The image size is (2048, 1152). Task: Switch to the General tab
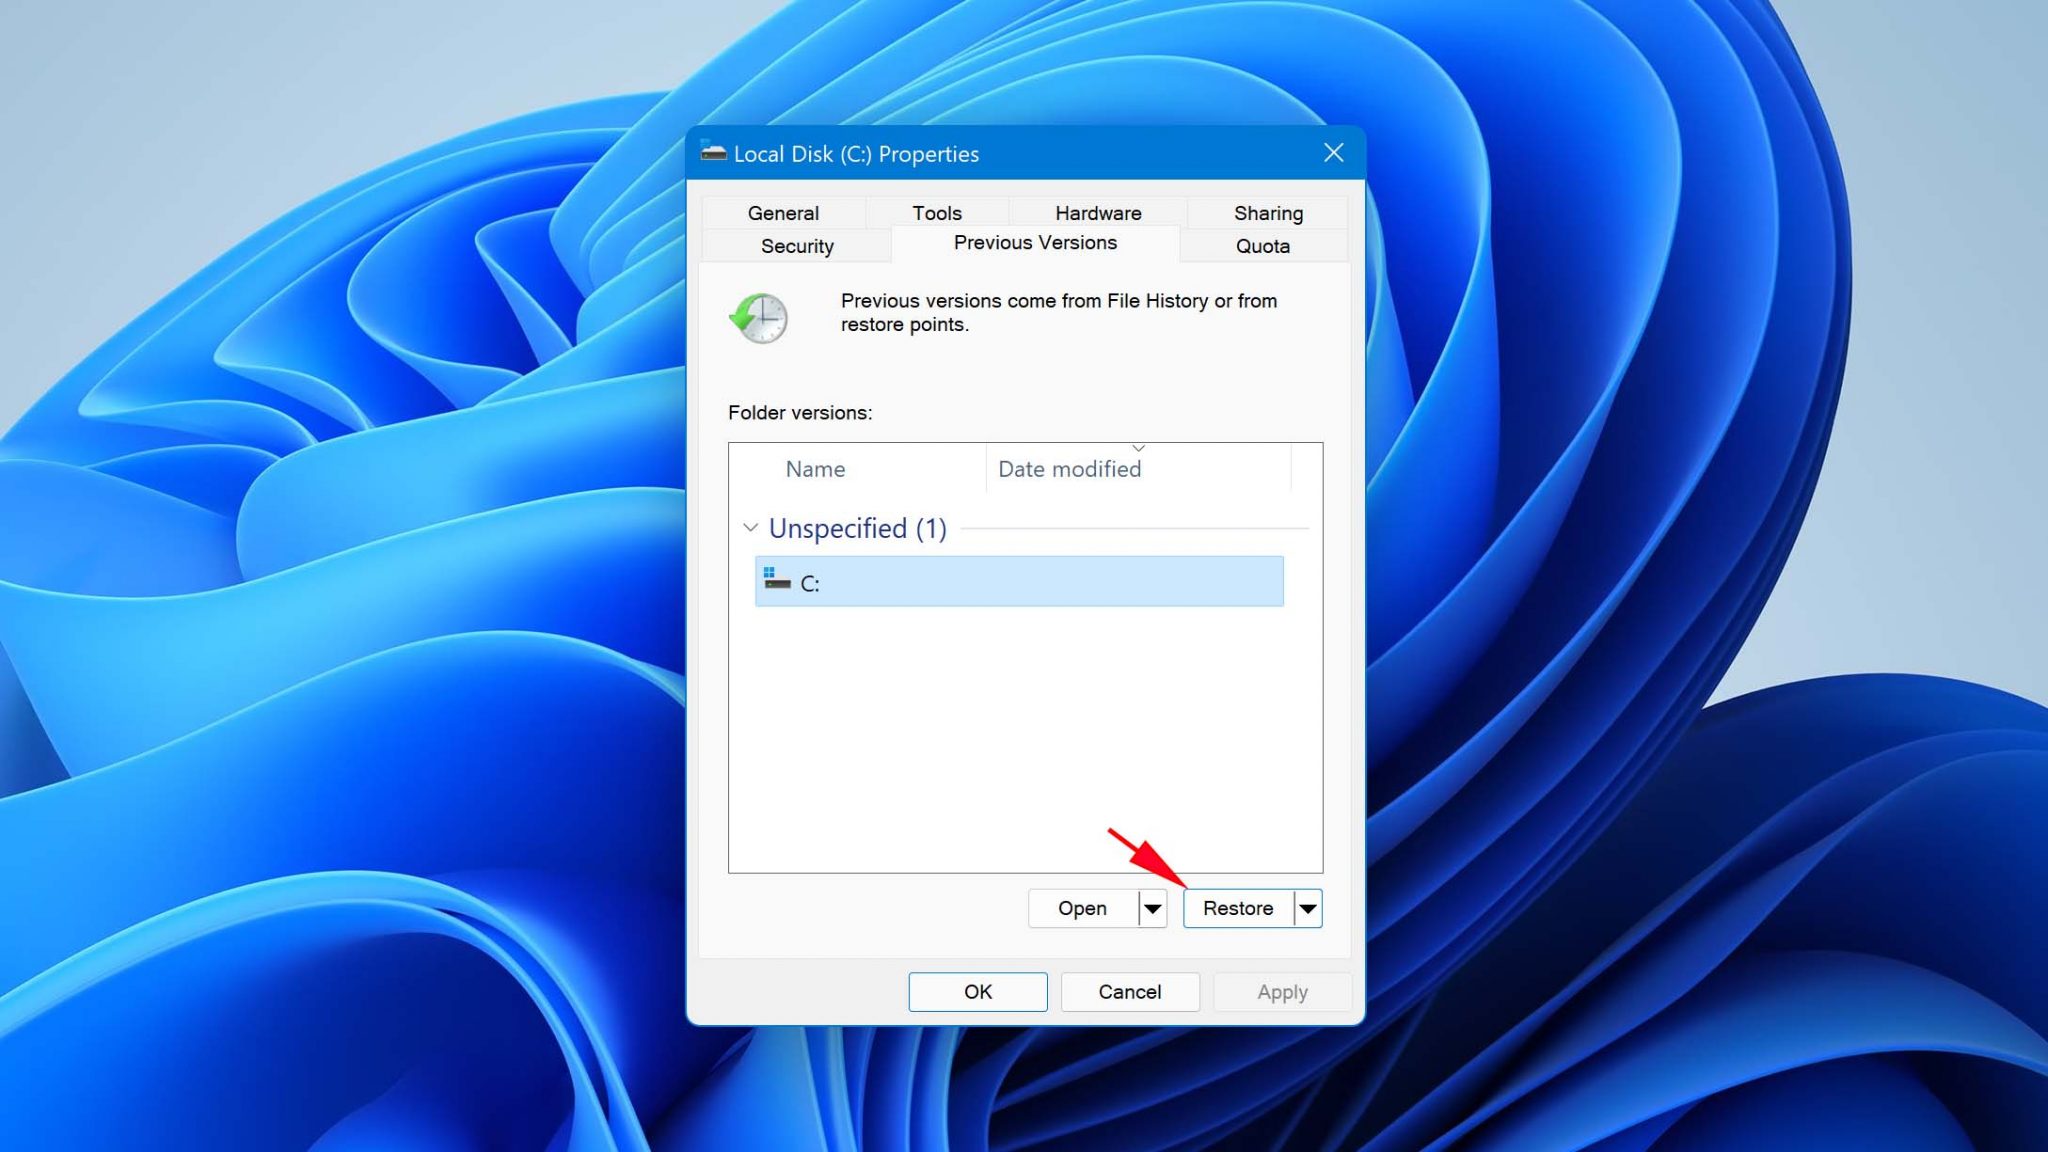point(783,212)
